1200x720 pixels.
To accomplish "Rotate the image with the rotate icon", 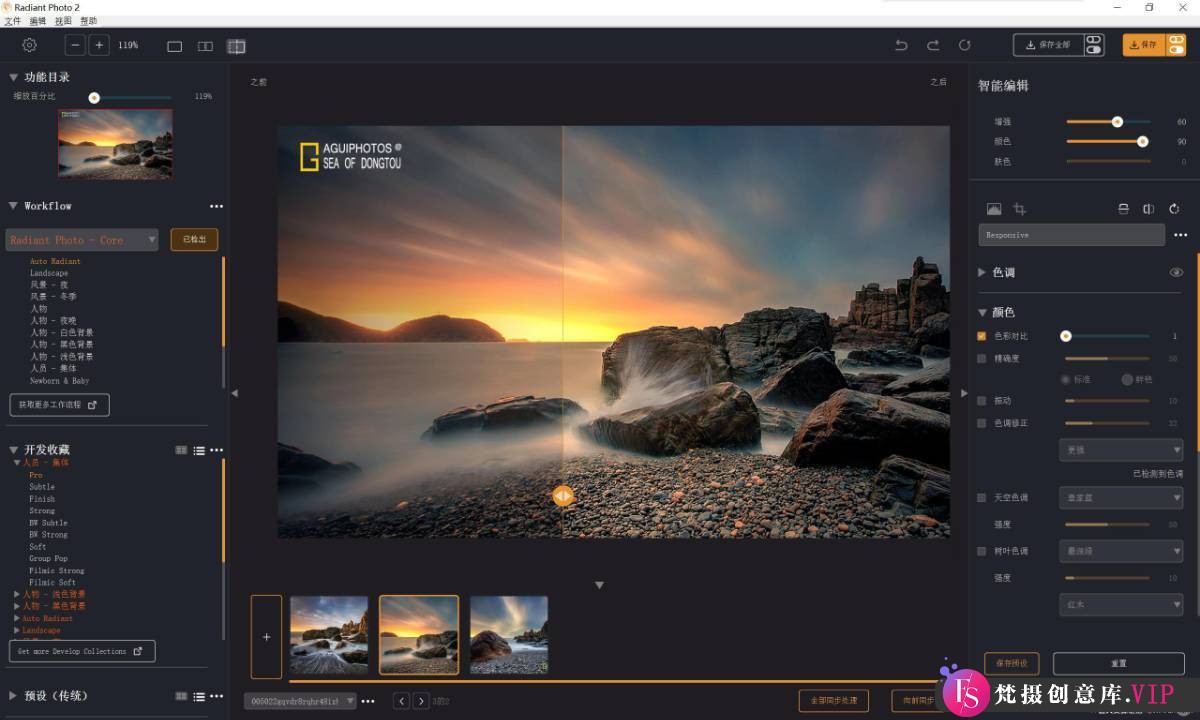I will point(1175,209).
